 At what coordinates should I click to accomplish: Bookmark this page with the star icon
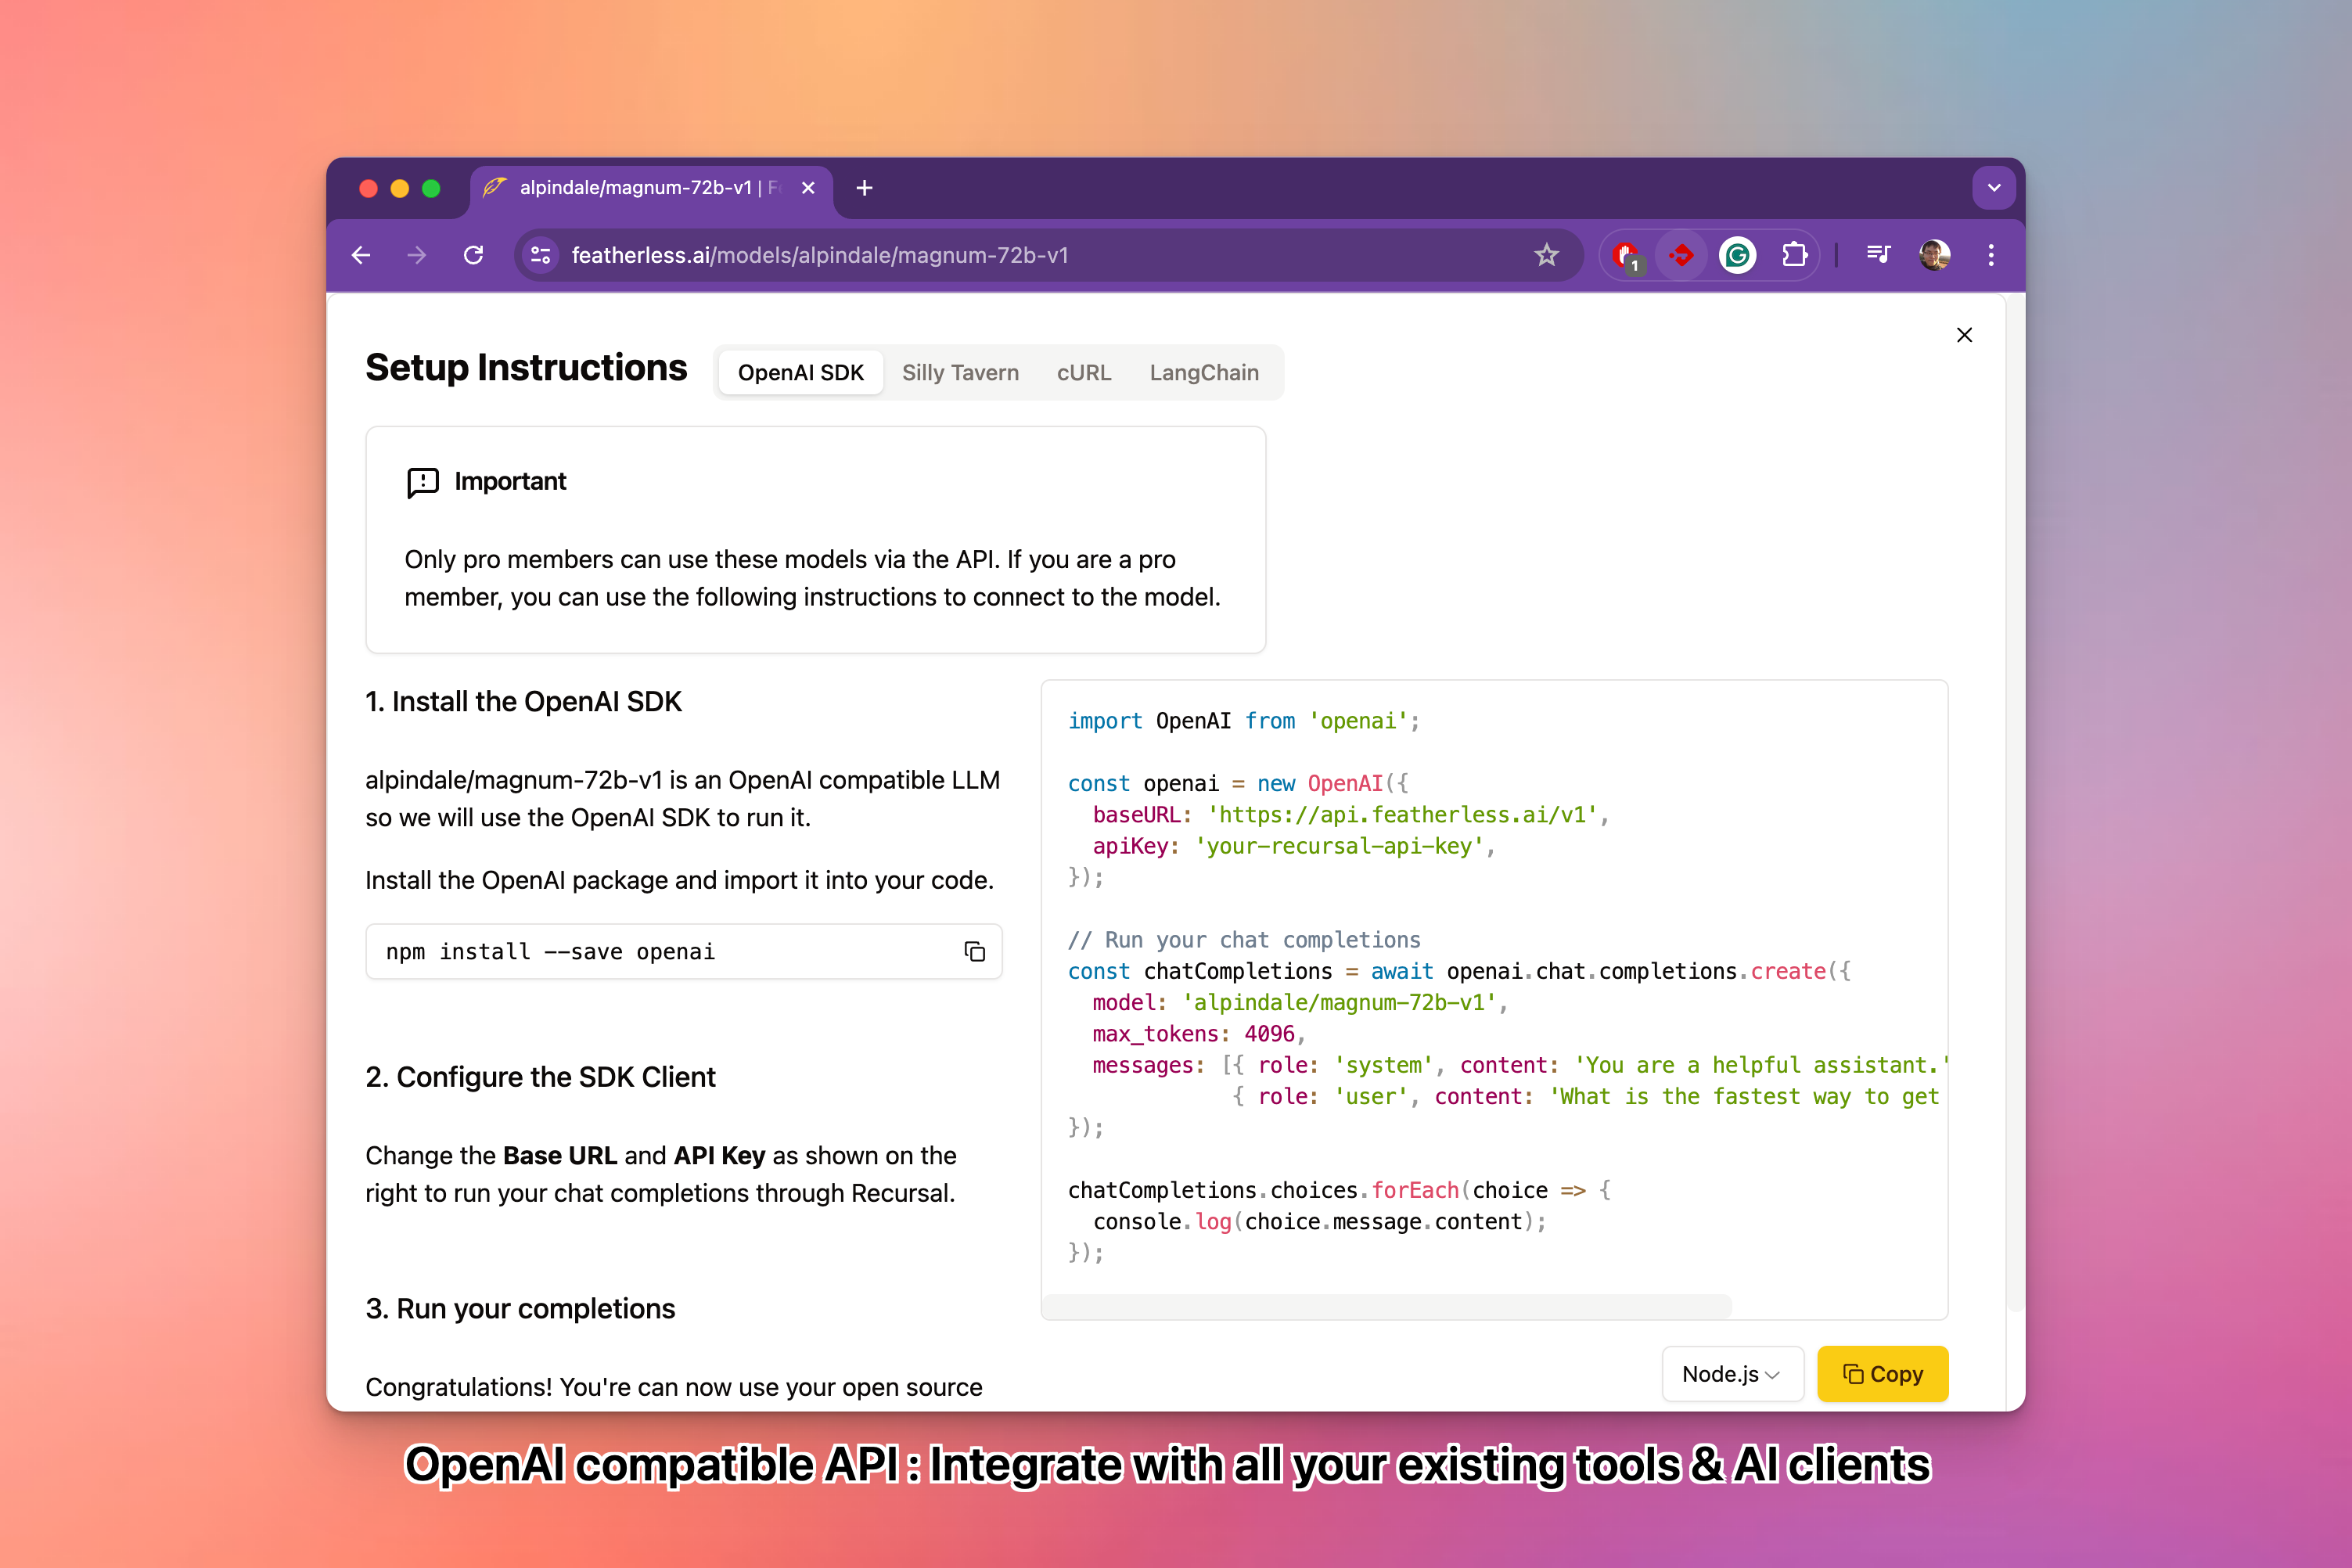tap(1546, 256)
